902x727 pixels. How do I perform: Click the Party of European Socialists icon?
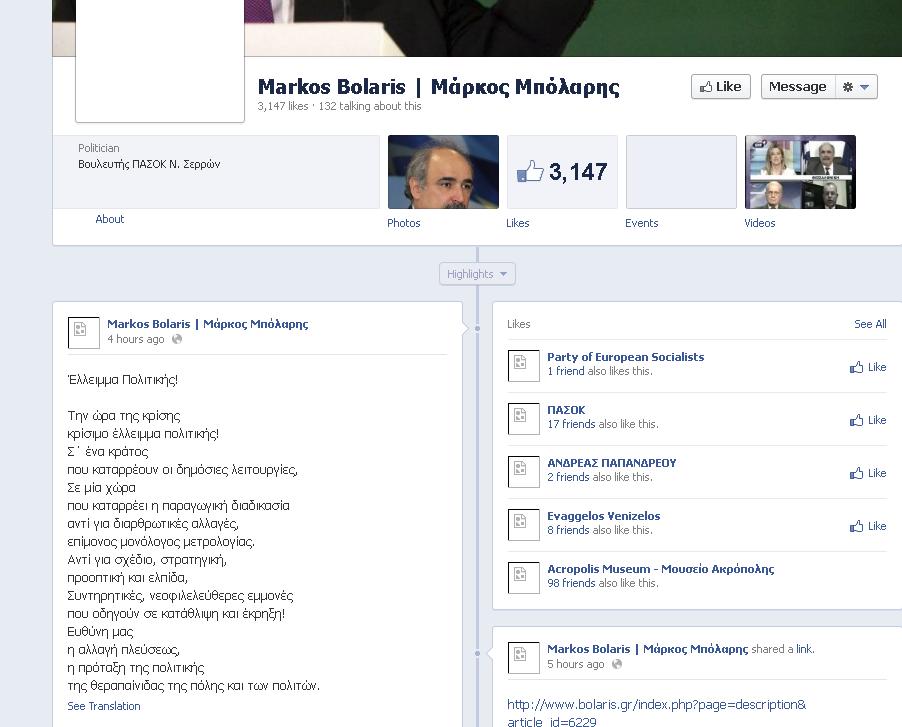coord(524,365)
